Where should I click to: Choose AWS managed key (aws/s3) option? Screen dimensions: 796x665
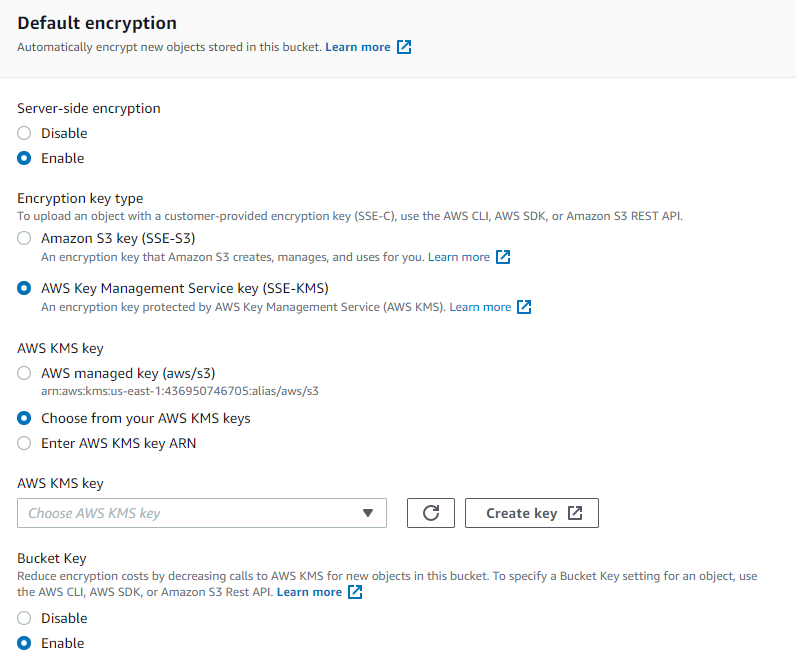[x=24, y=373]
